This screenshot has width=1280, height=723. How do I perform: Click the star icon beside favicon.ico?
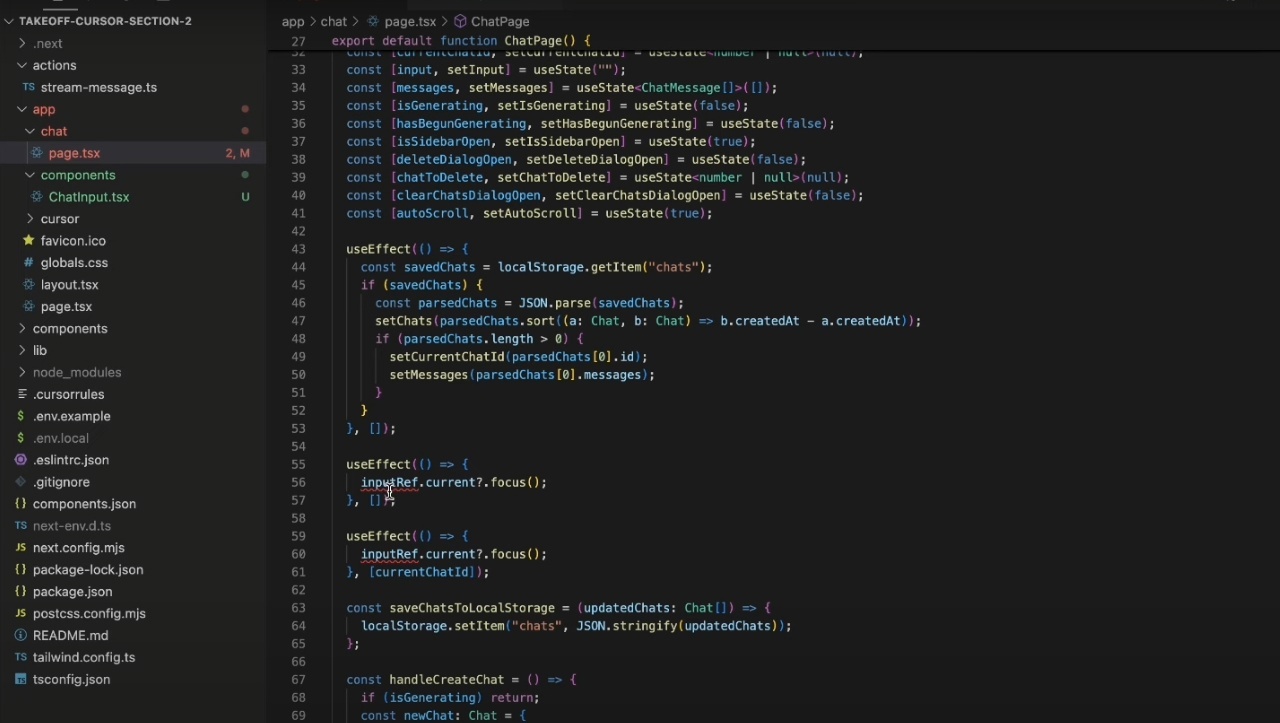click(29, 241)
